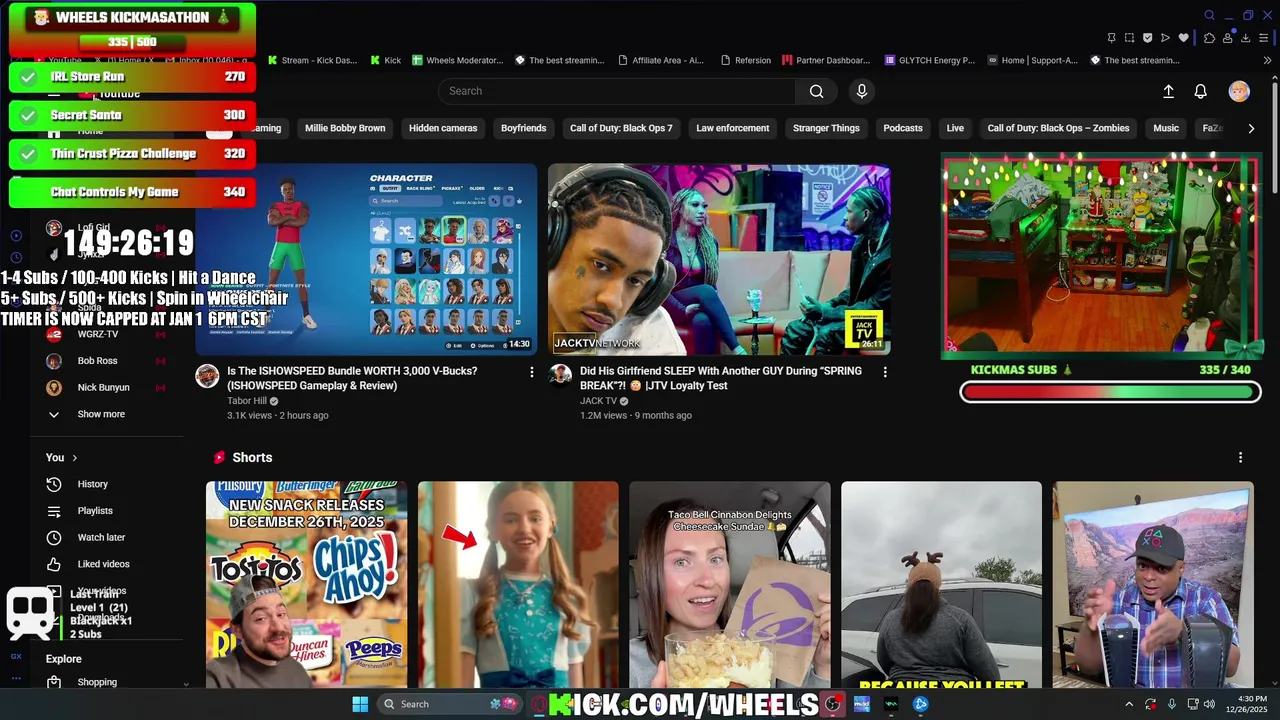Open the Windows Start menu
Viewport: 1280px width, 720px height.
pos(360,704)
